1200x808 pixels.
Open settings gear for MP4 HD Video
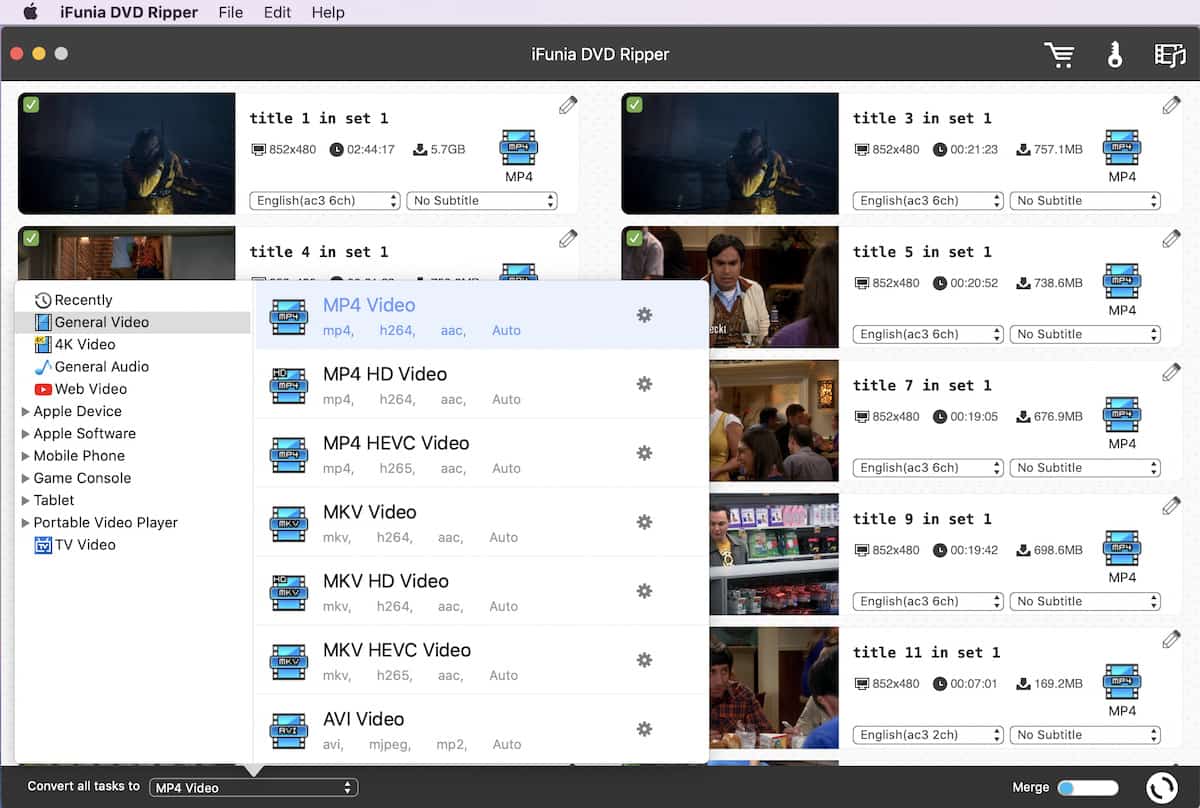point(644,384)
